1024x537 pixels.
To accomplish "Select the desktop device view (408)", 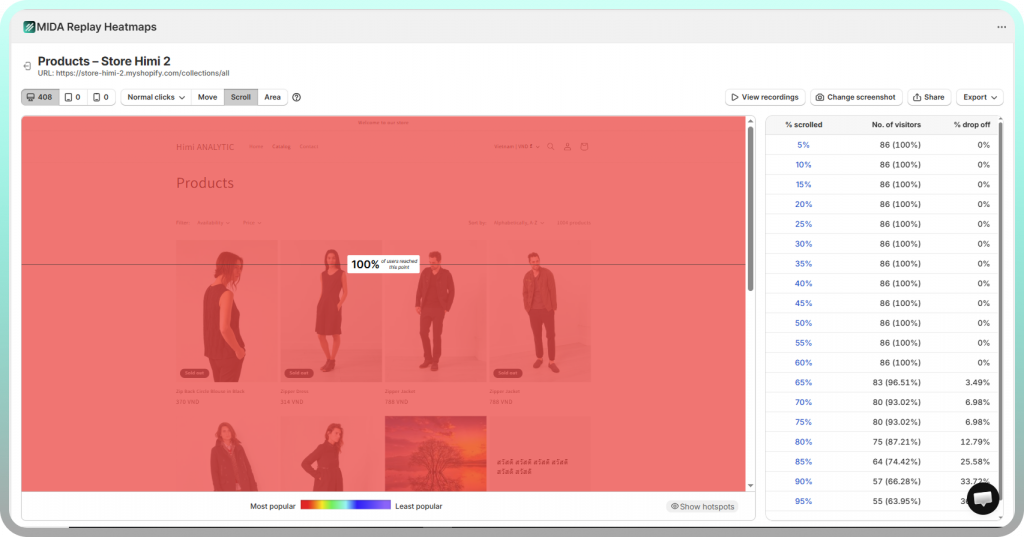I will (40, 97).
